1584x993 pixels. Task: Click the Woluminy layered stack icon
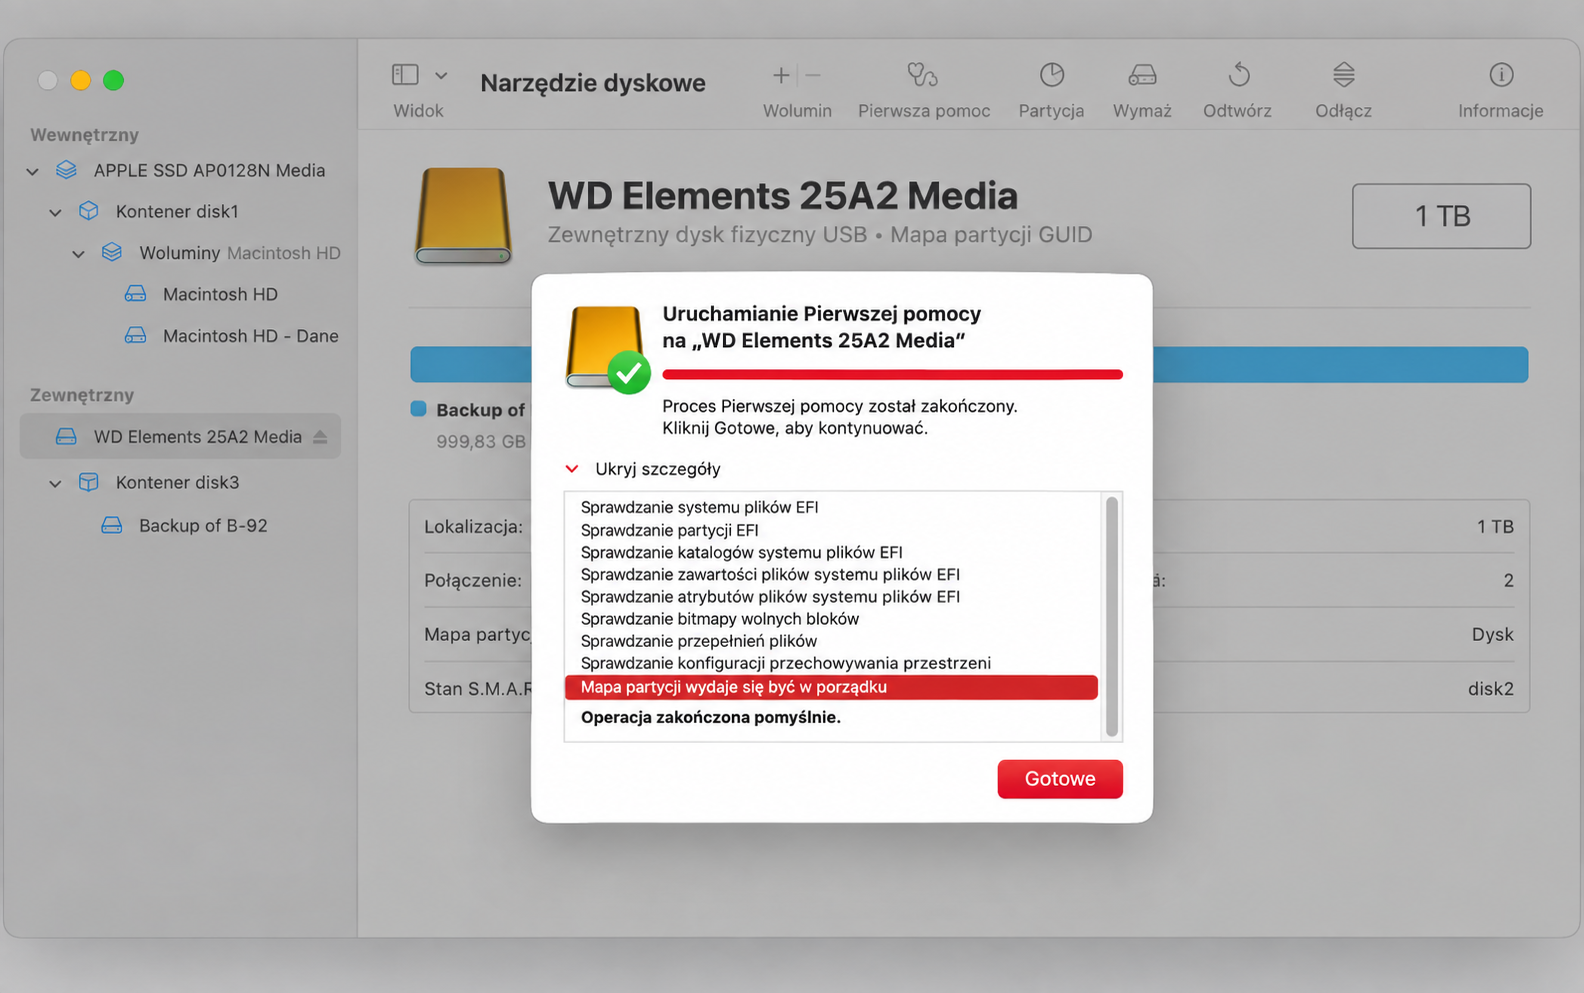(112, 253)
